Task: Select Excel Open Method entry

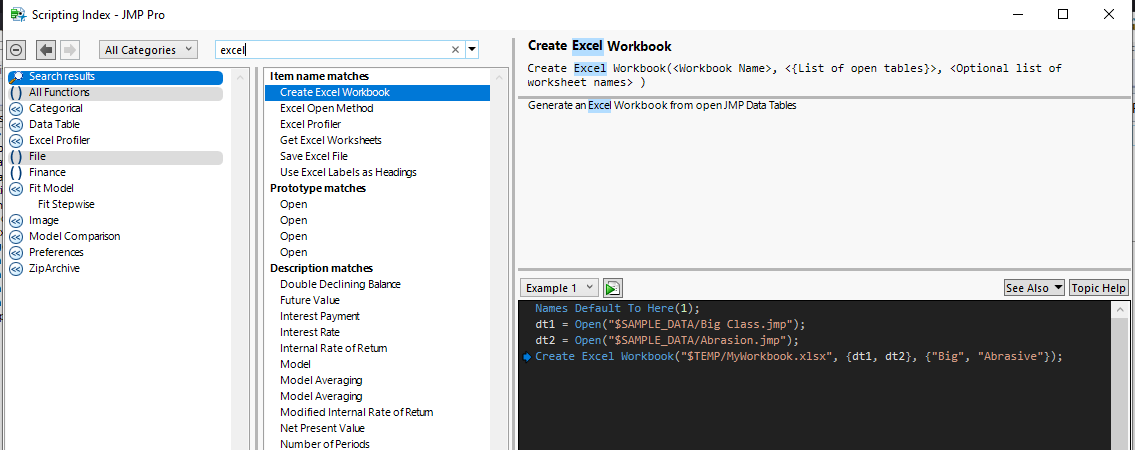Action: click(326, 108)
